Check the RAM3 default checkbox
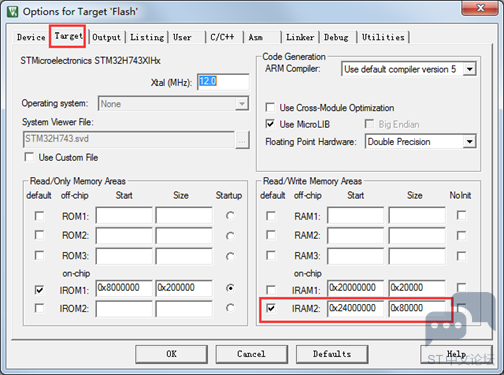 click(271, 255)
